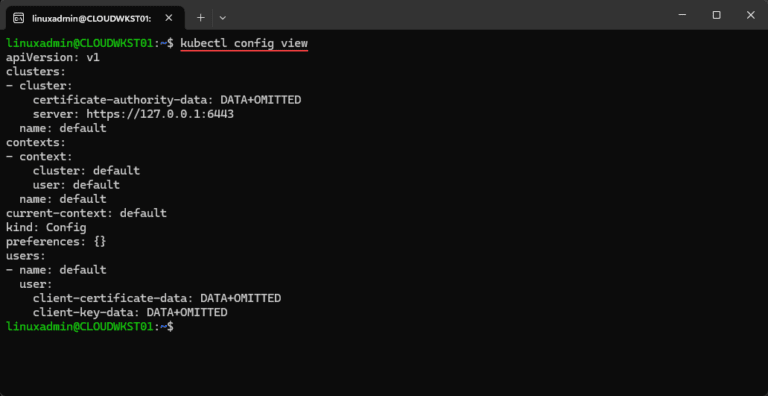Close the linuxadmin@CLOUDWKST01 tab
Image resolution: width=768 pixels, height=396 pixels.
pos(168,18)
